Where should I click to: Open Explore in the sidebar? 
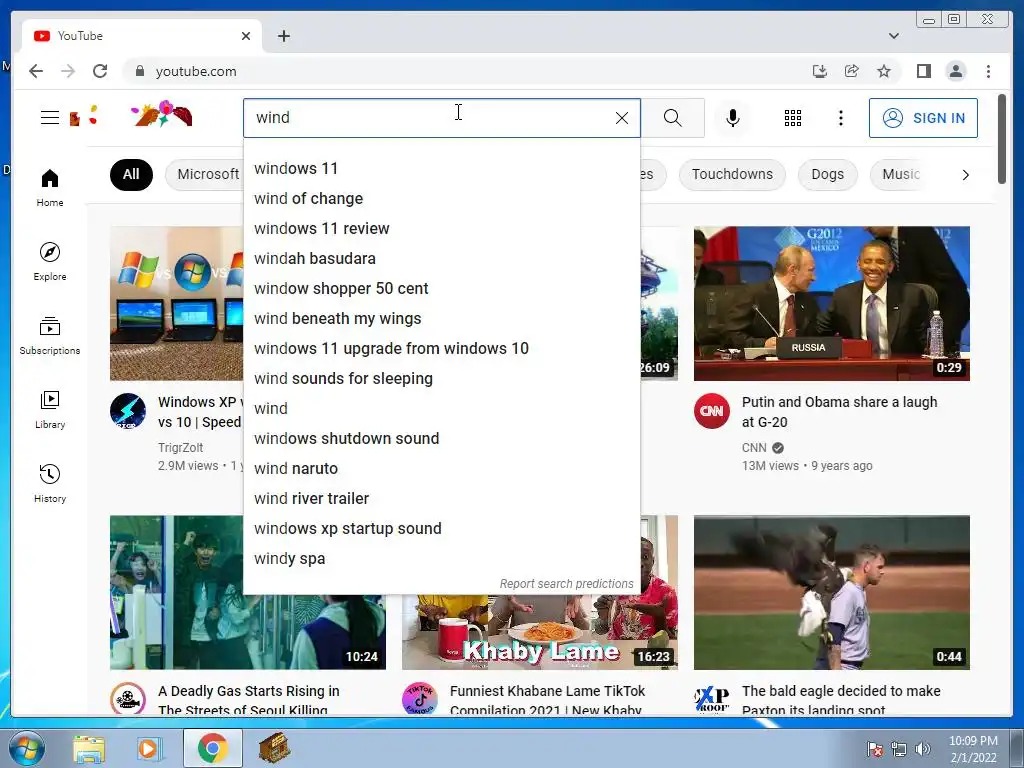(x=50, y=261)
